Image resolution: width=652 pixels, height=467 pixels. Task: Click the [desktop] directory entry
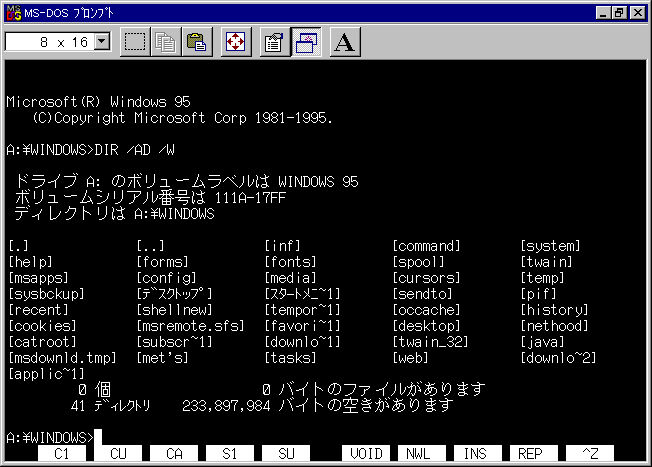pyautogui.click(x=426, y=326)
